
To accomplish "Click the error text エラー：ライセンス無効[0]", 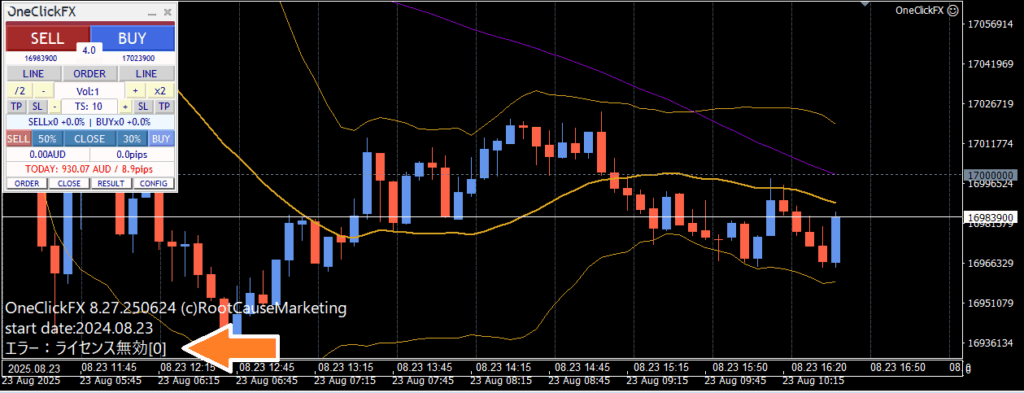I will [86, 348].
